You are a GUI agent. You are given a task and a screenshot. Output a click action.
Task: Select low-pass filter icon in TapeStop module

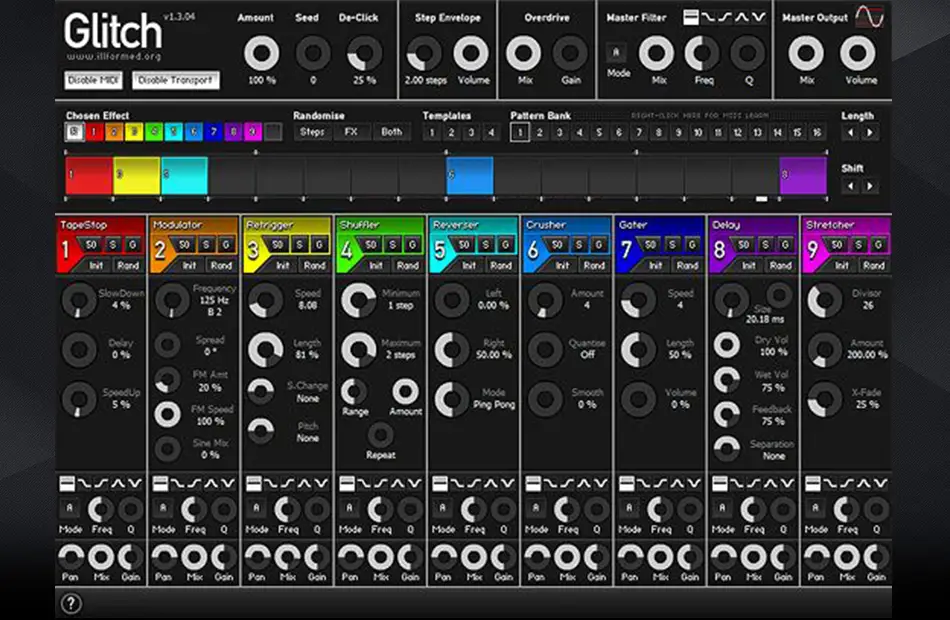[84, 483]
